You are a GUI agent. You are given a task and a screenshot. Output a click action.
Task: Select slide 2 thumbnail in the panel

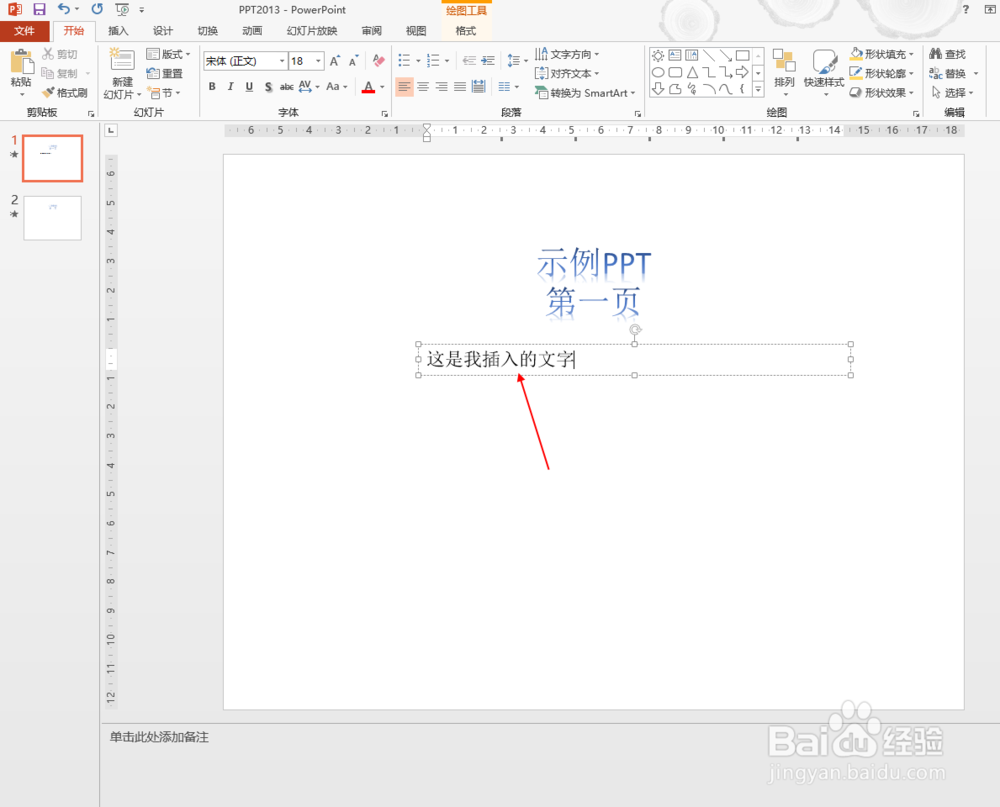[x=52, y=217]
